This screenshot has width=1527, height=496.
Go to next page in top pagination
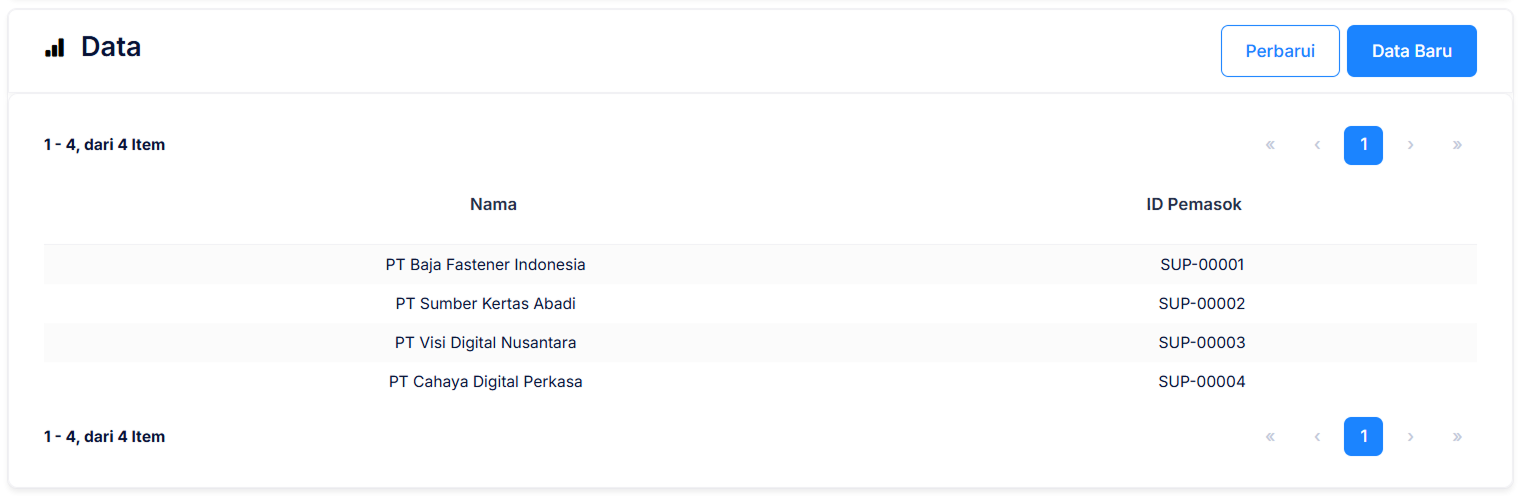pos(1410,145)
